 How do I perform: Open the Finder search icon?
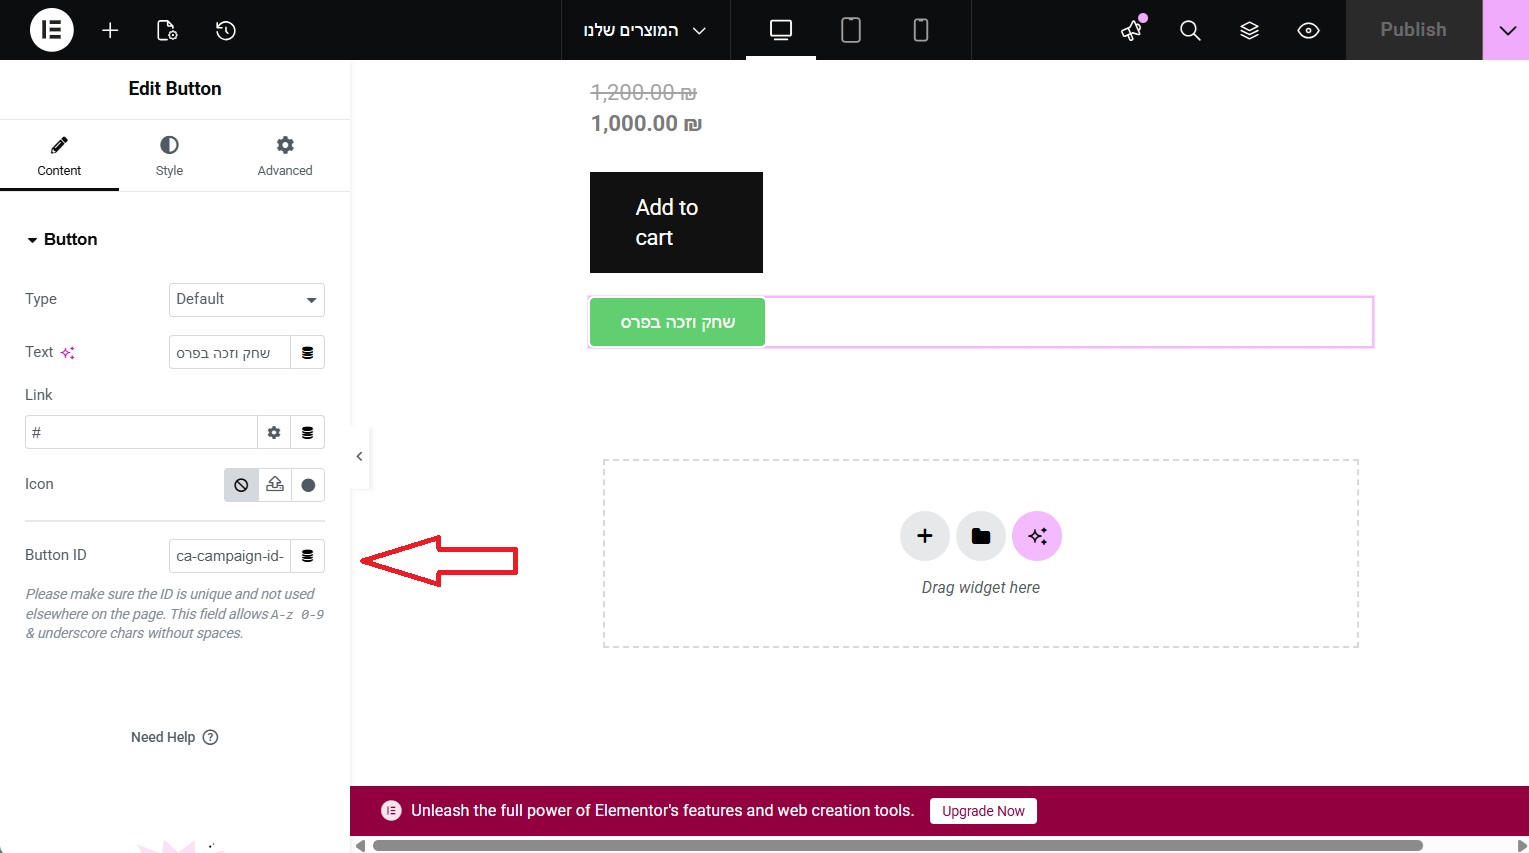click(1190, 30)
